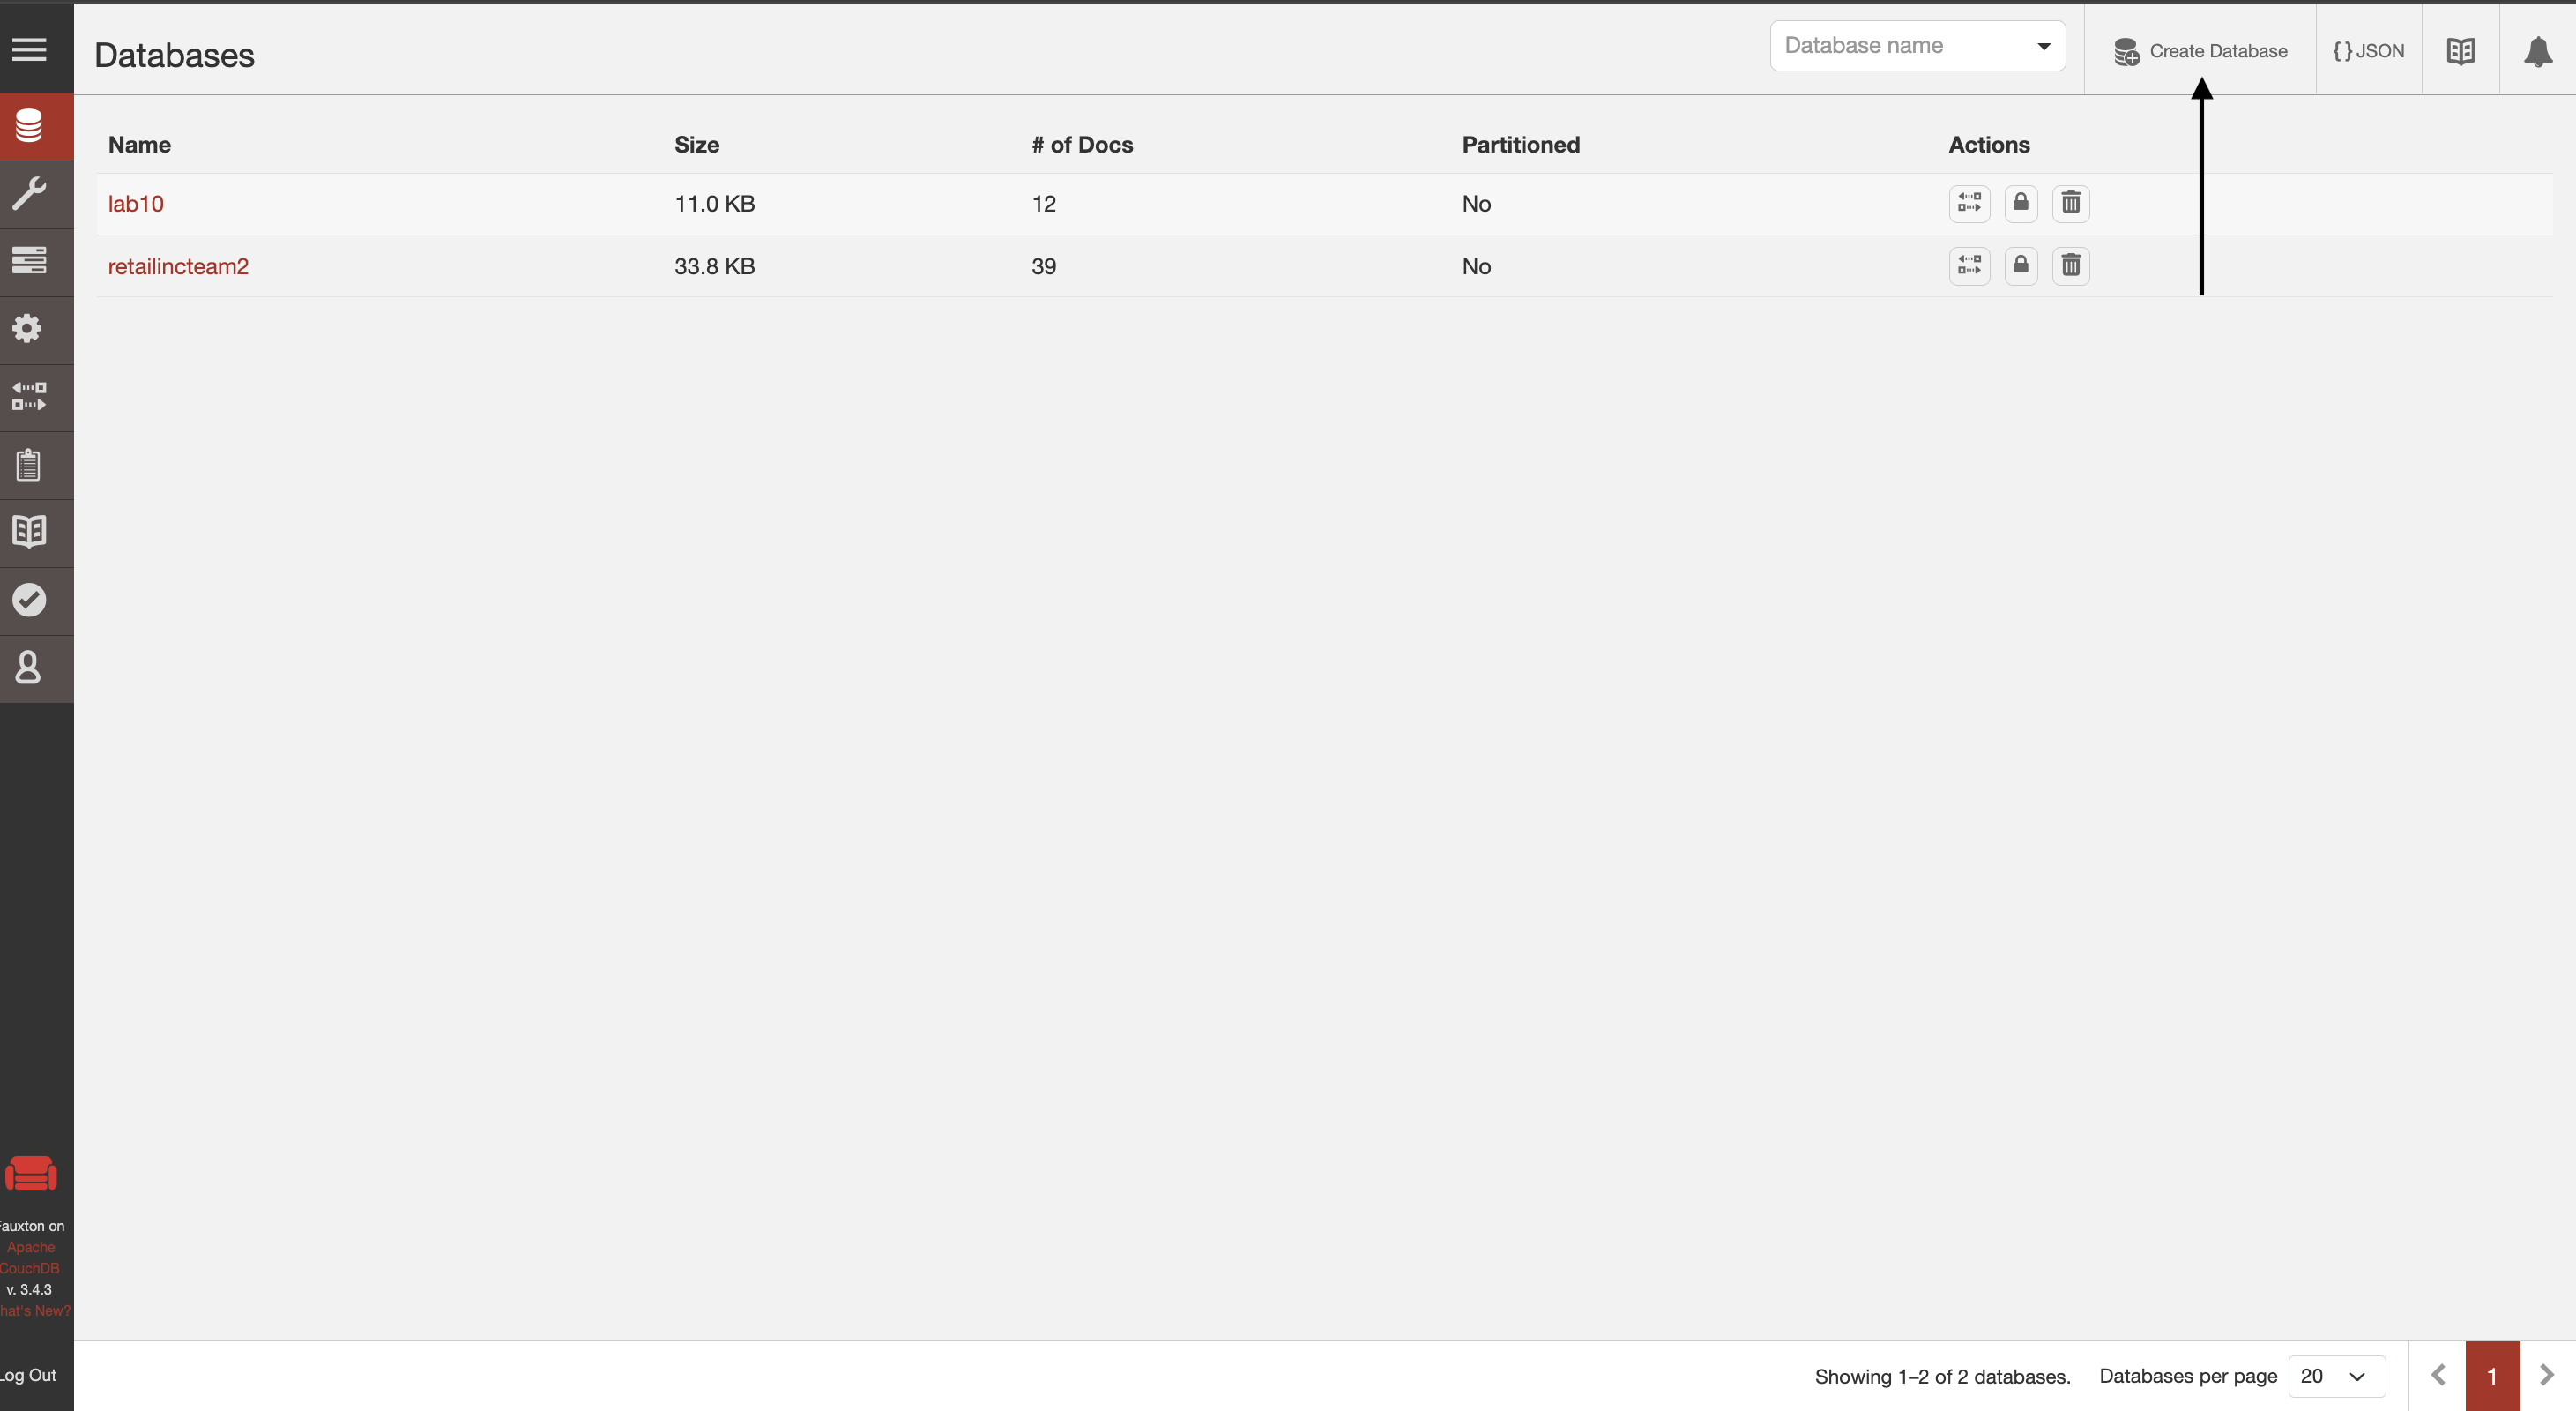Open the lab10 database
2576x1411 pixels.
(x=135, y=204)
